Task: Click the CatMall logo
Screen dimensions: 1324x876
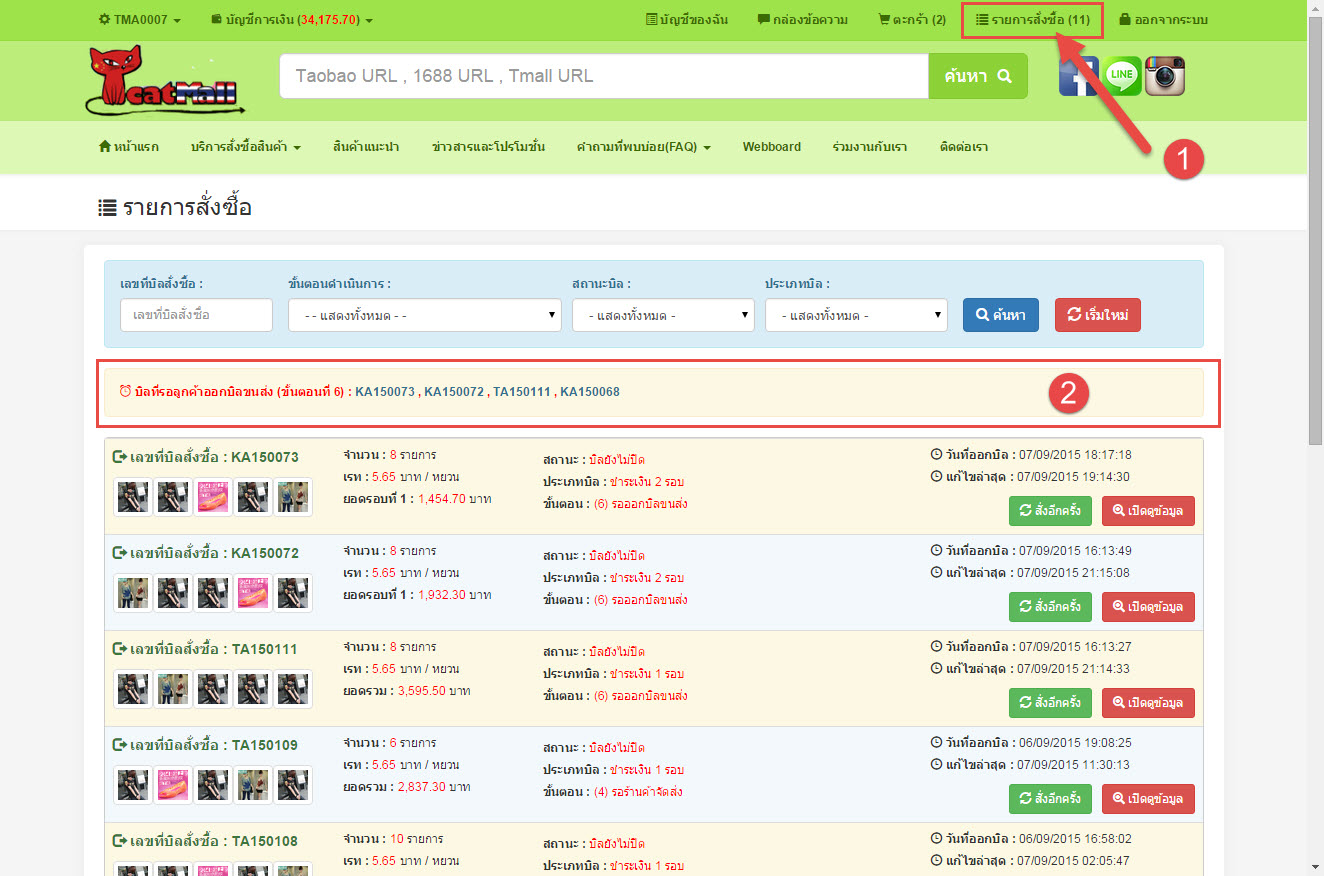Action: pos(165,80)
